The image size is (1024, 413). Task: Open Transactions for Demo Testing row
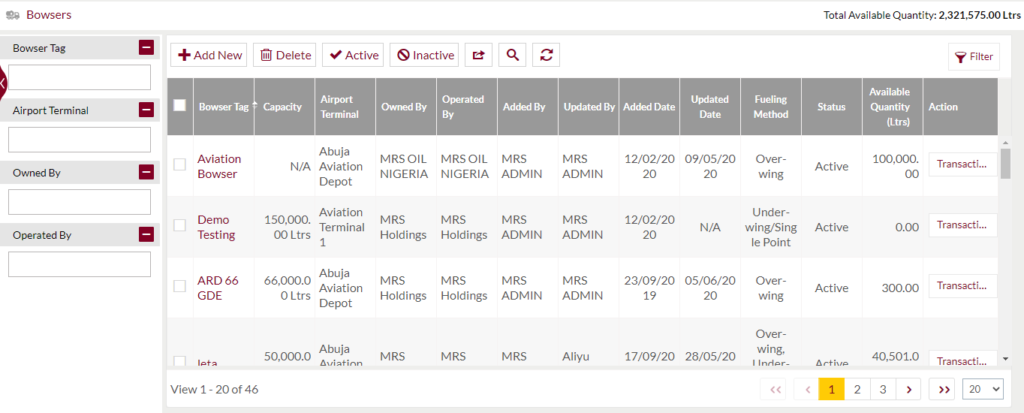tap(963, 225)
